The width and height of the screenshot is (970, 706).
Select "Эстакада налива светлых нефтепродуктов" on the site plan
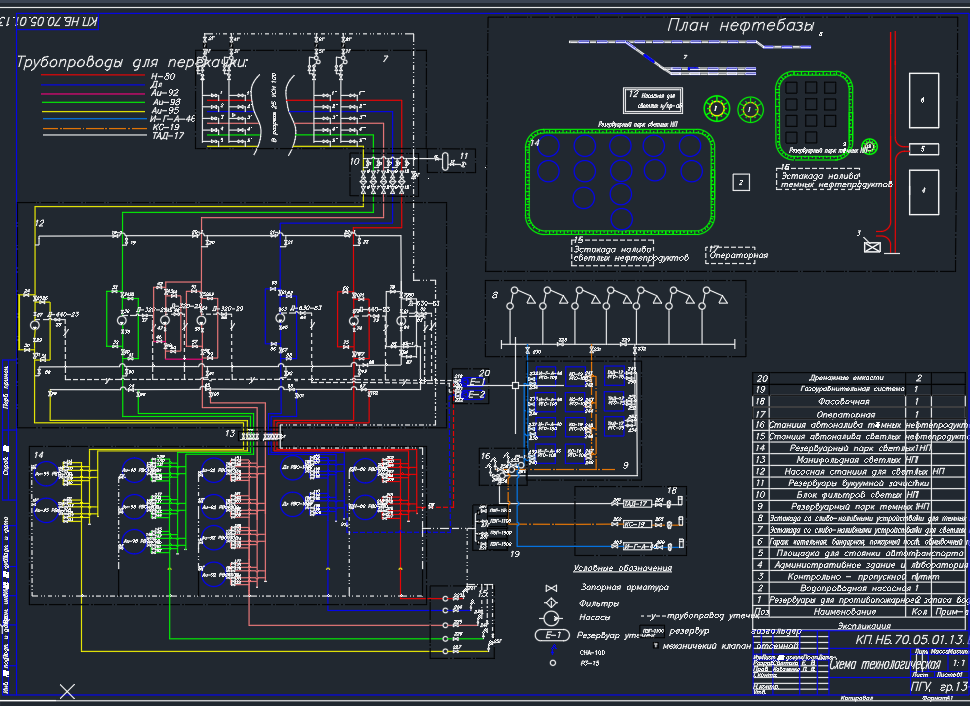tap(630, 254)
